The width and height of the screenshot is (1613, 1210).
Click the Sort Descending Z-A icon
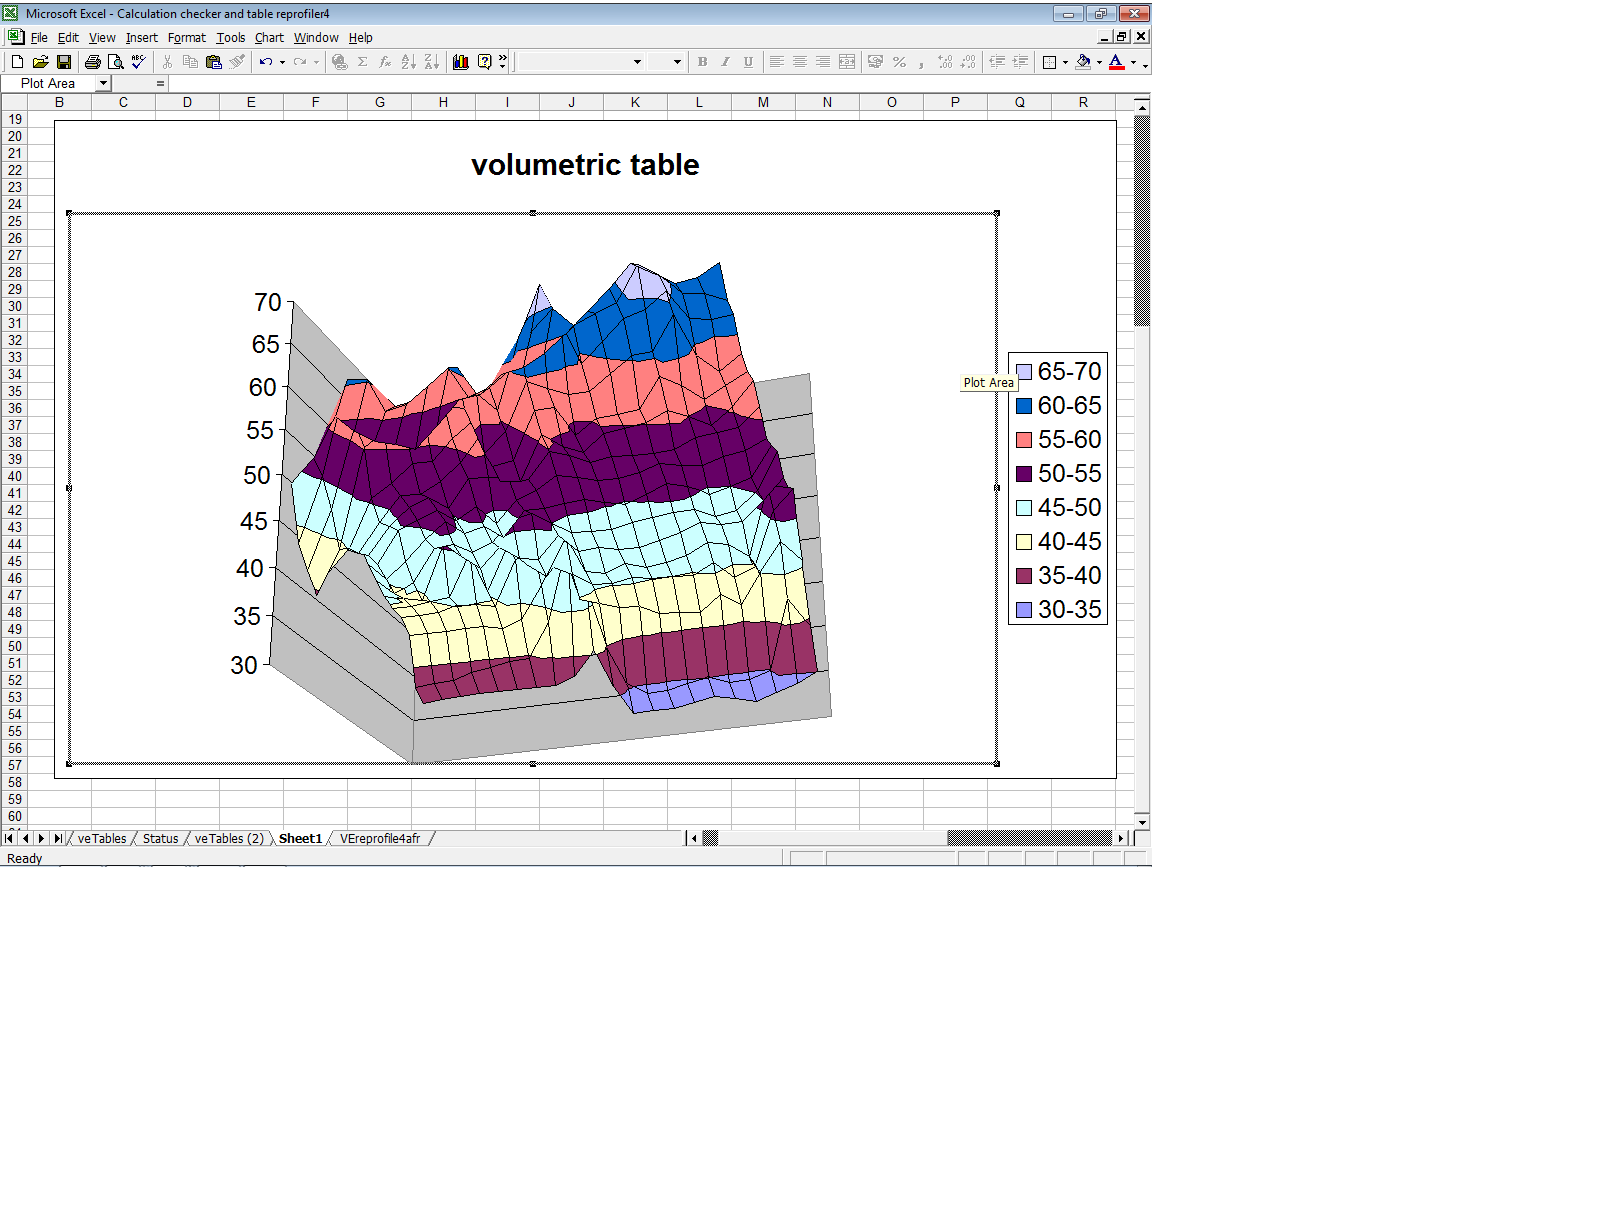tap(432, 62)
